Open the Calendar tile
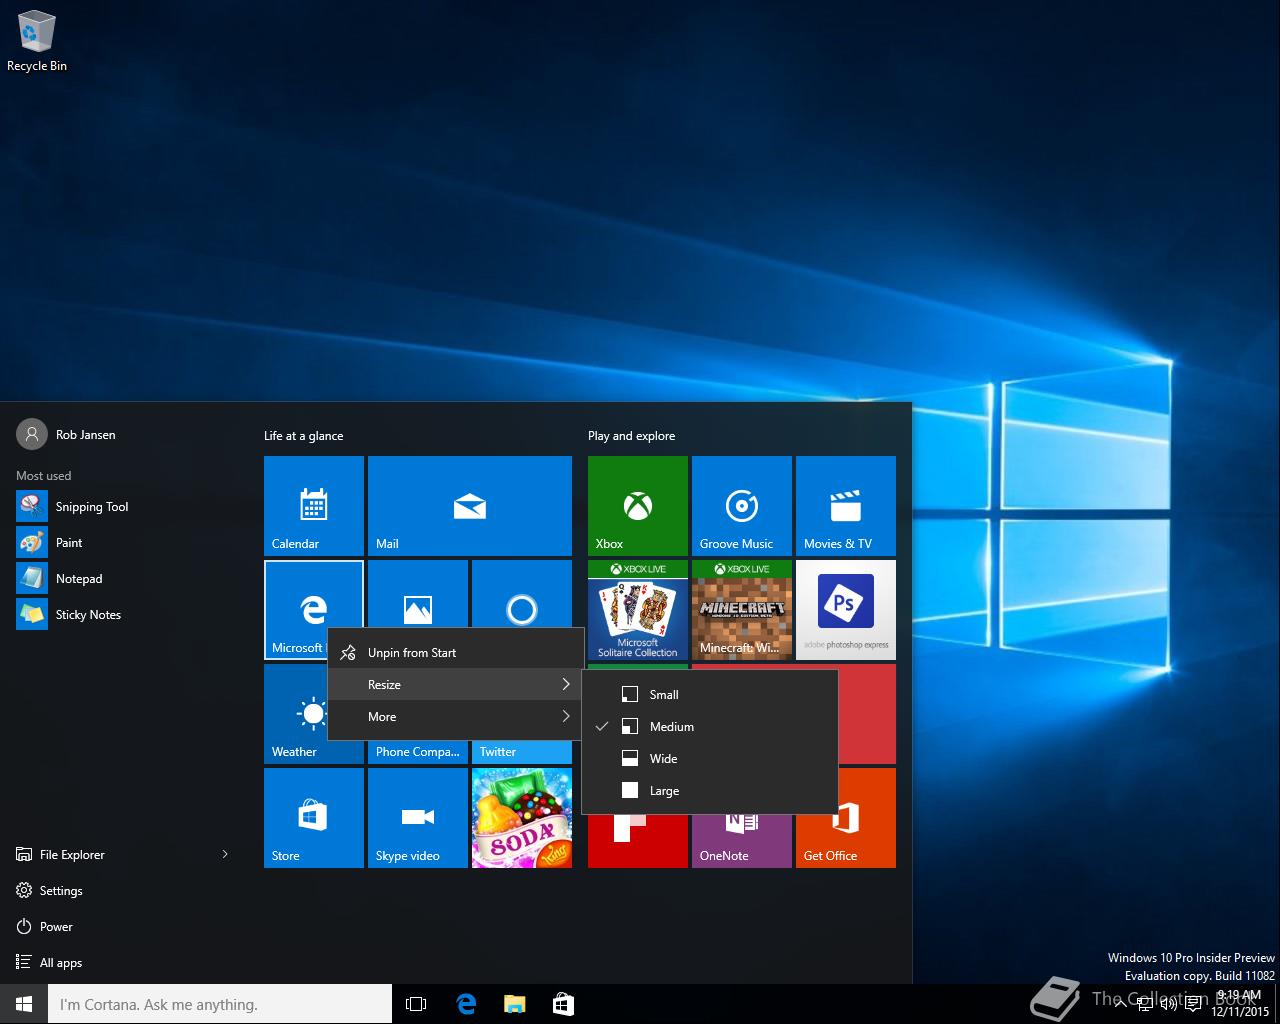Image resolution: width=1280 pixels, height=1024 pixels. pyautogui.click(x=314, y=506)
